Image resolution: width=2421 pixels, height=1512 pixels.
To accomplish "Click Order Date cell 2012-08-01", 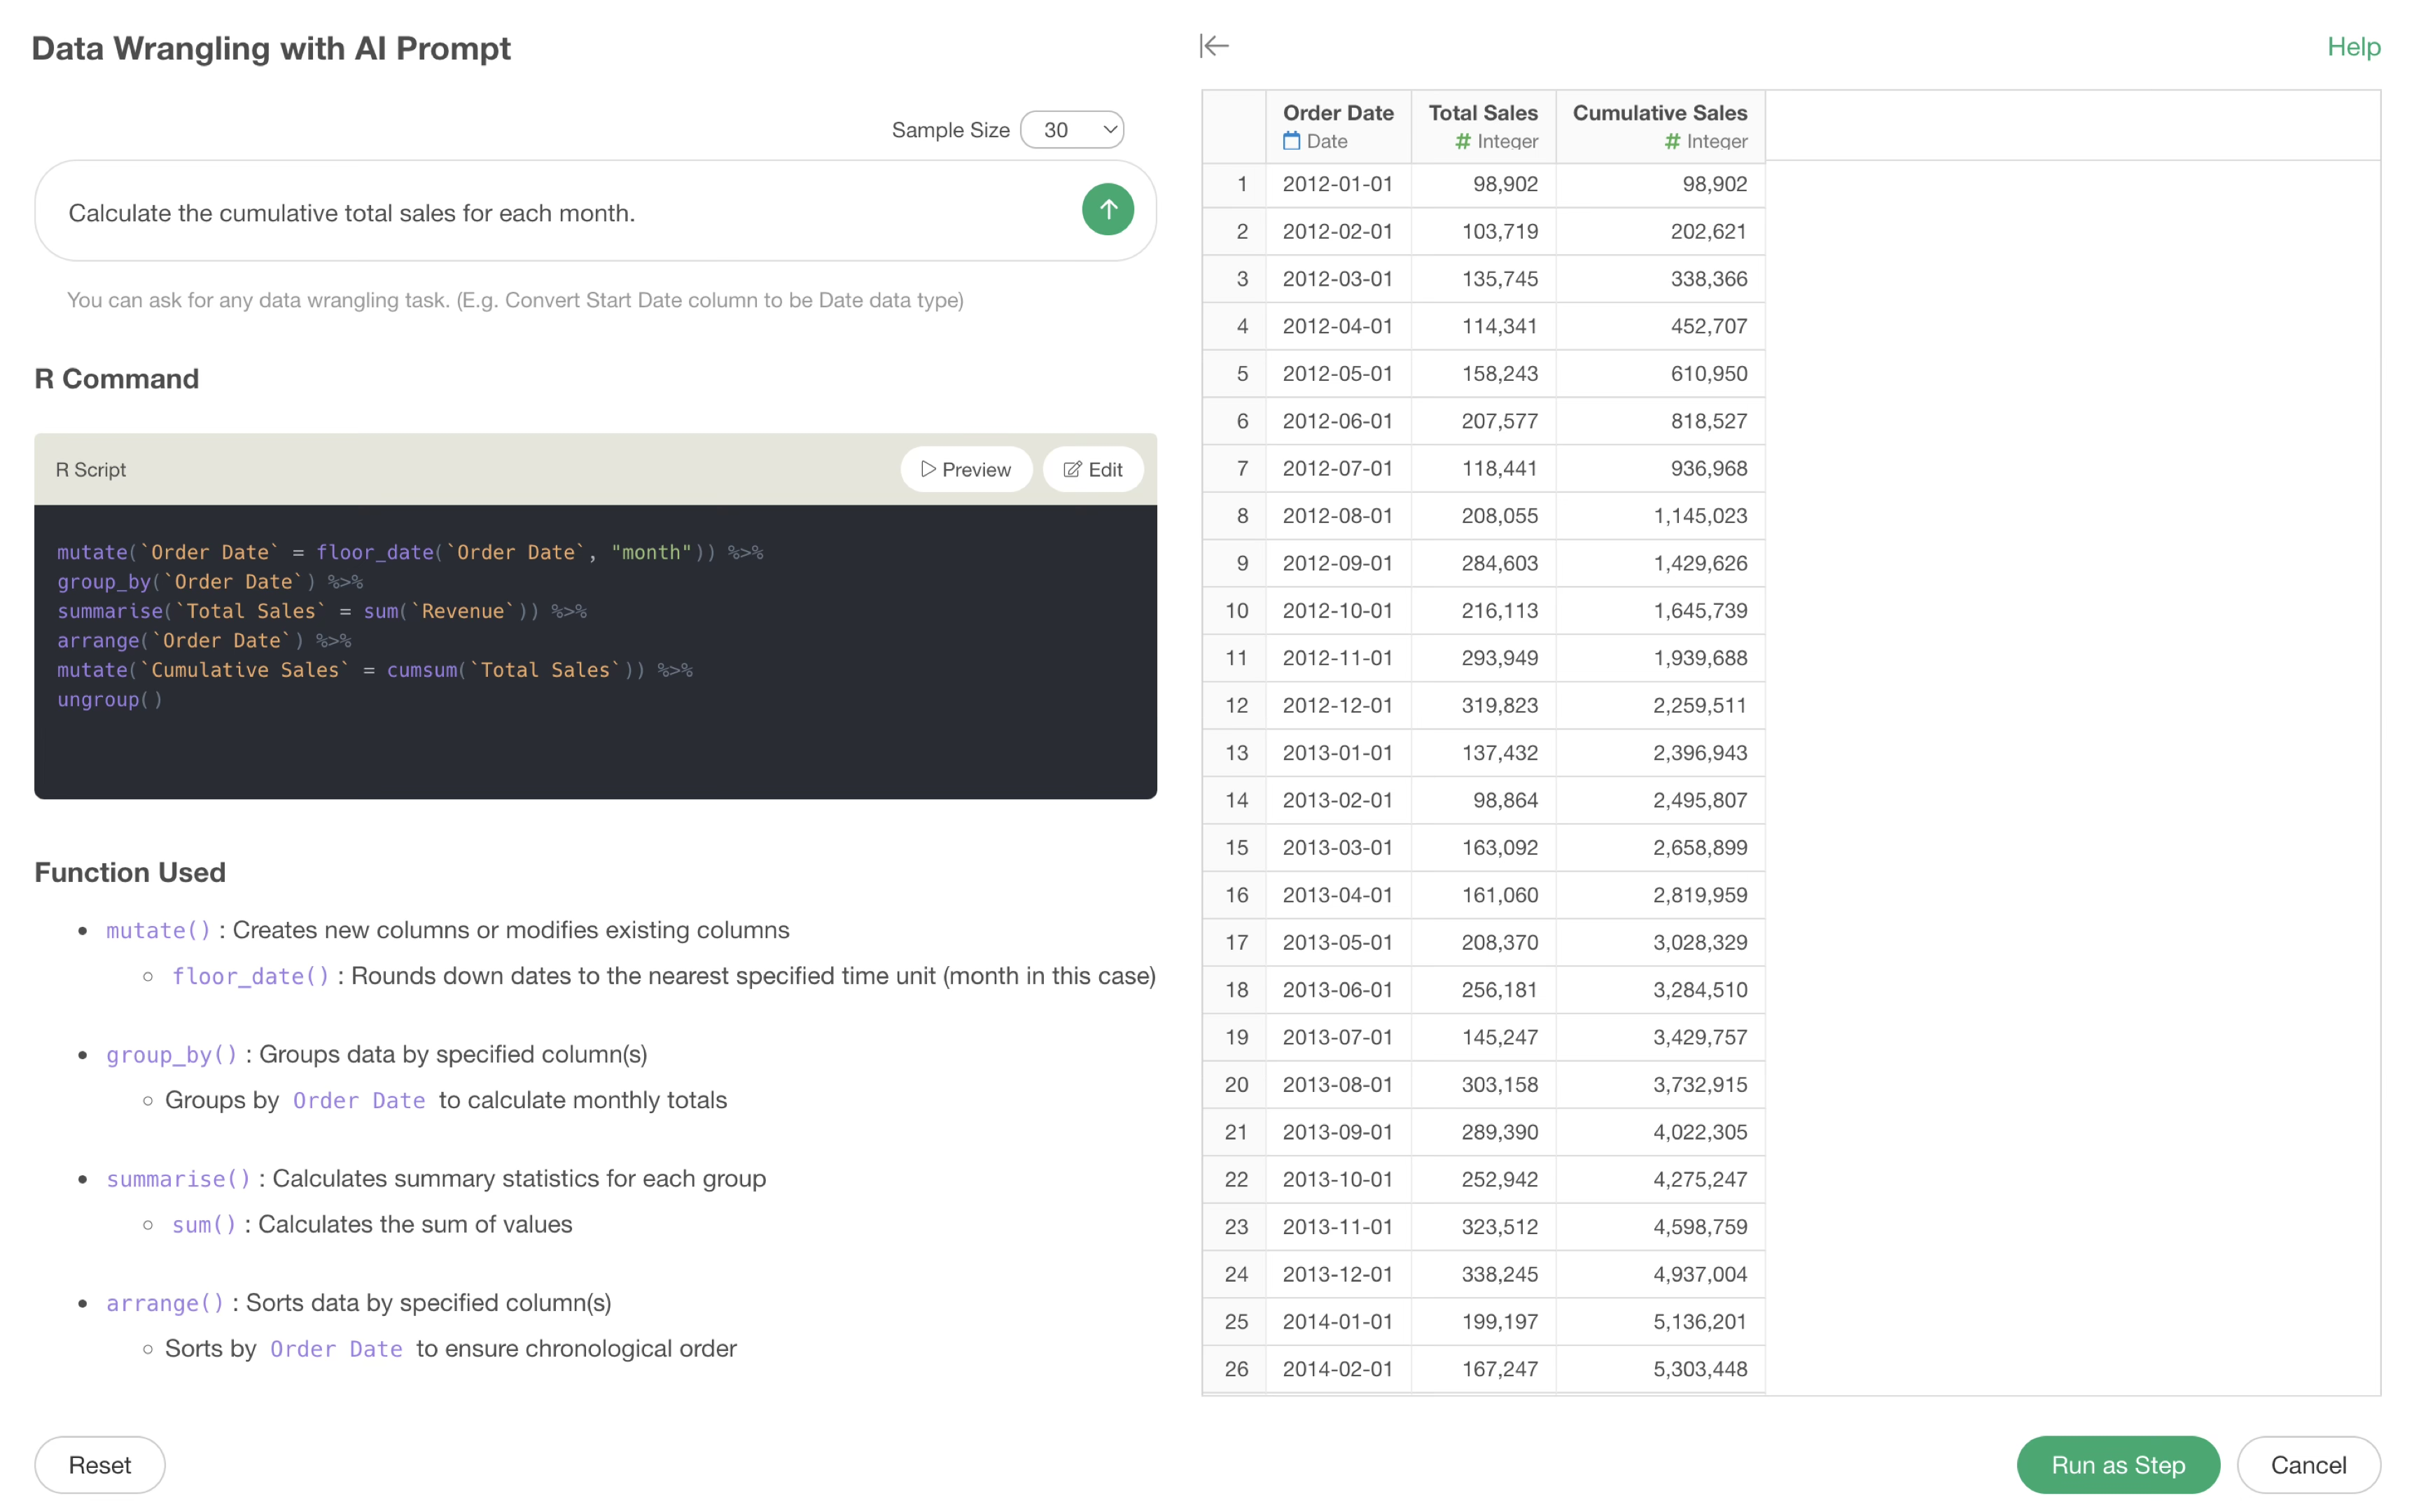I will pos(1337,515).
